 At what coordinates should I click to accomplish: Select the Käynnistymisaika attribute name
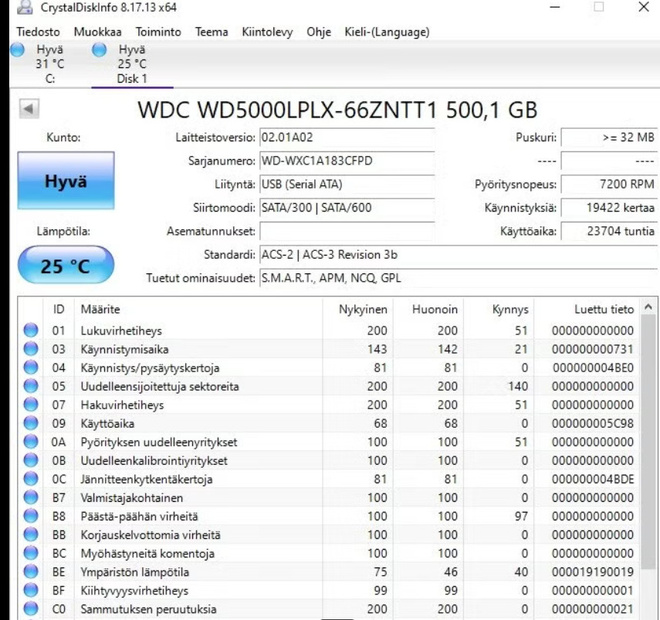125,349
